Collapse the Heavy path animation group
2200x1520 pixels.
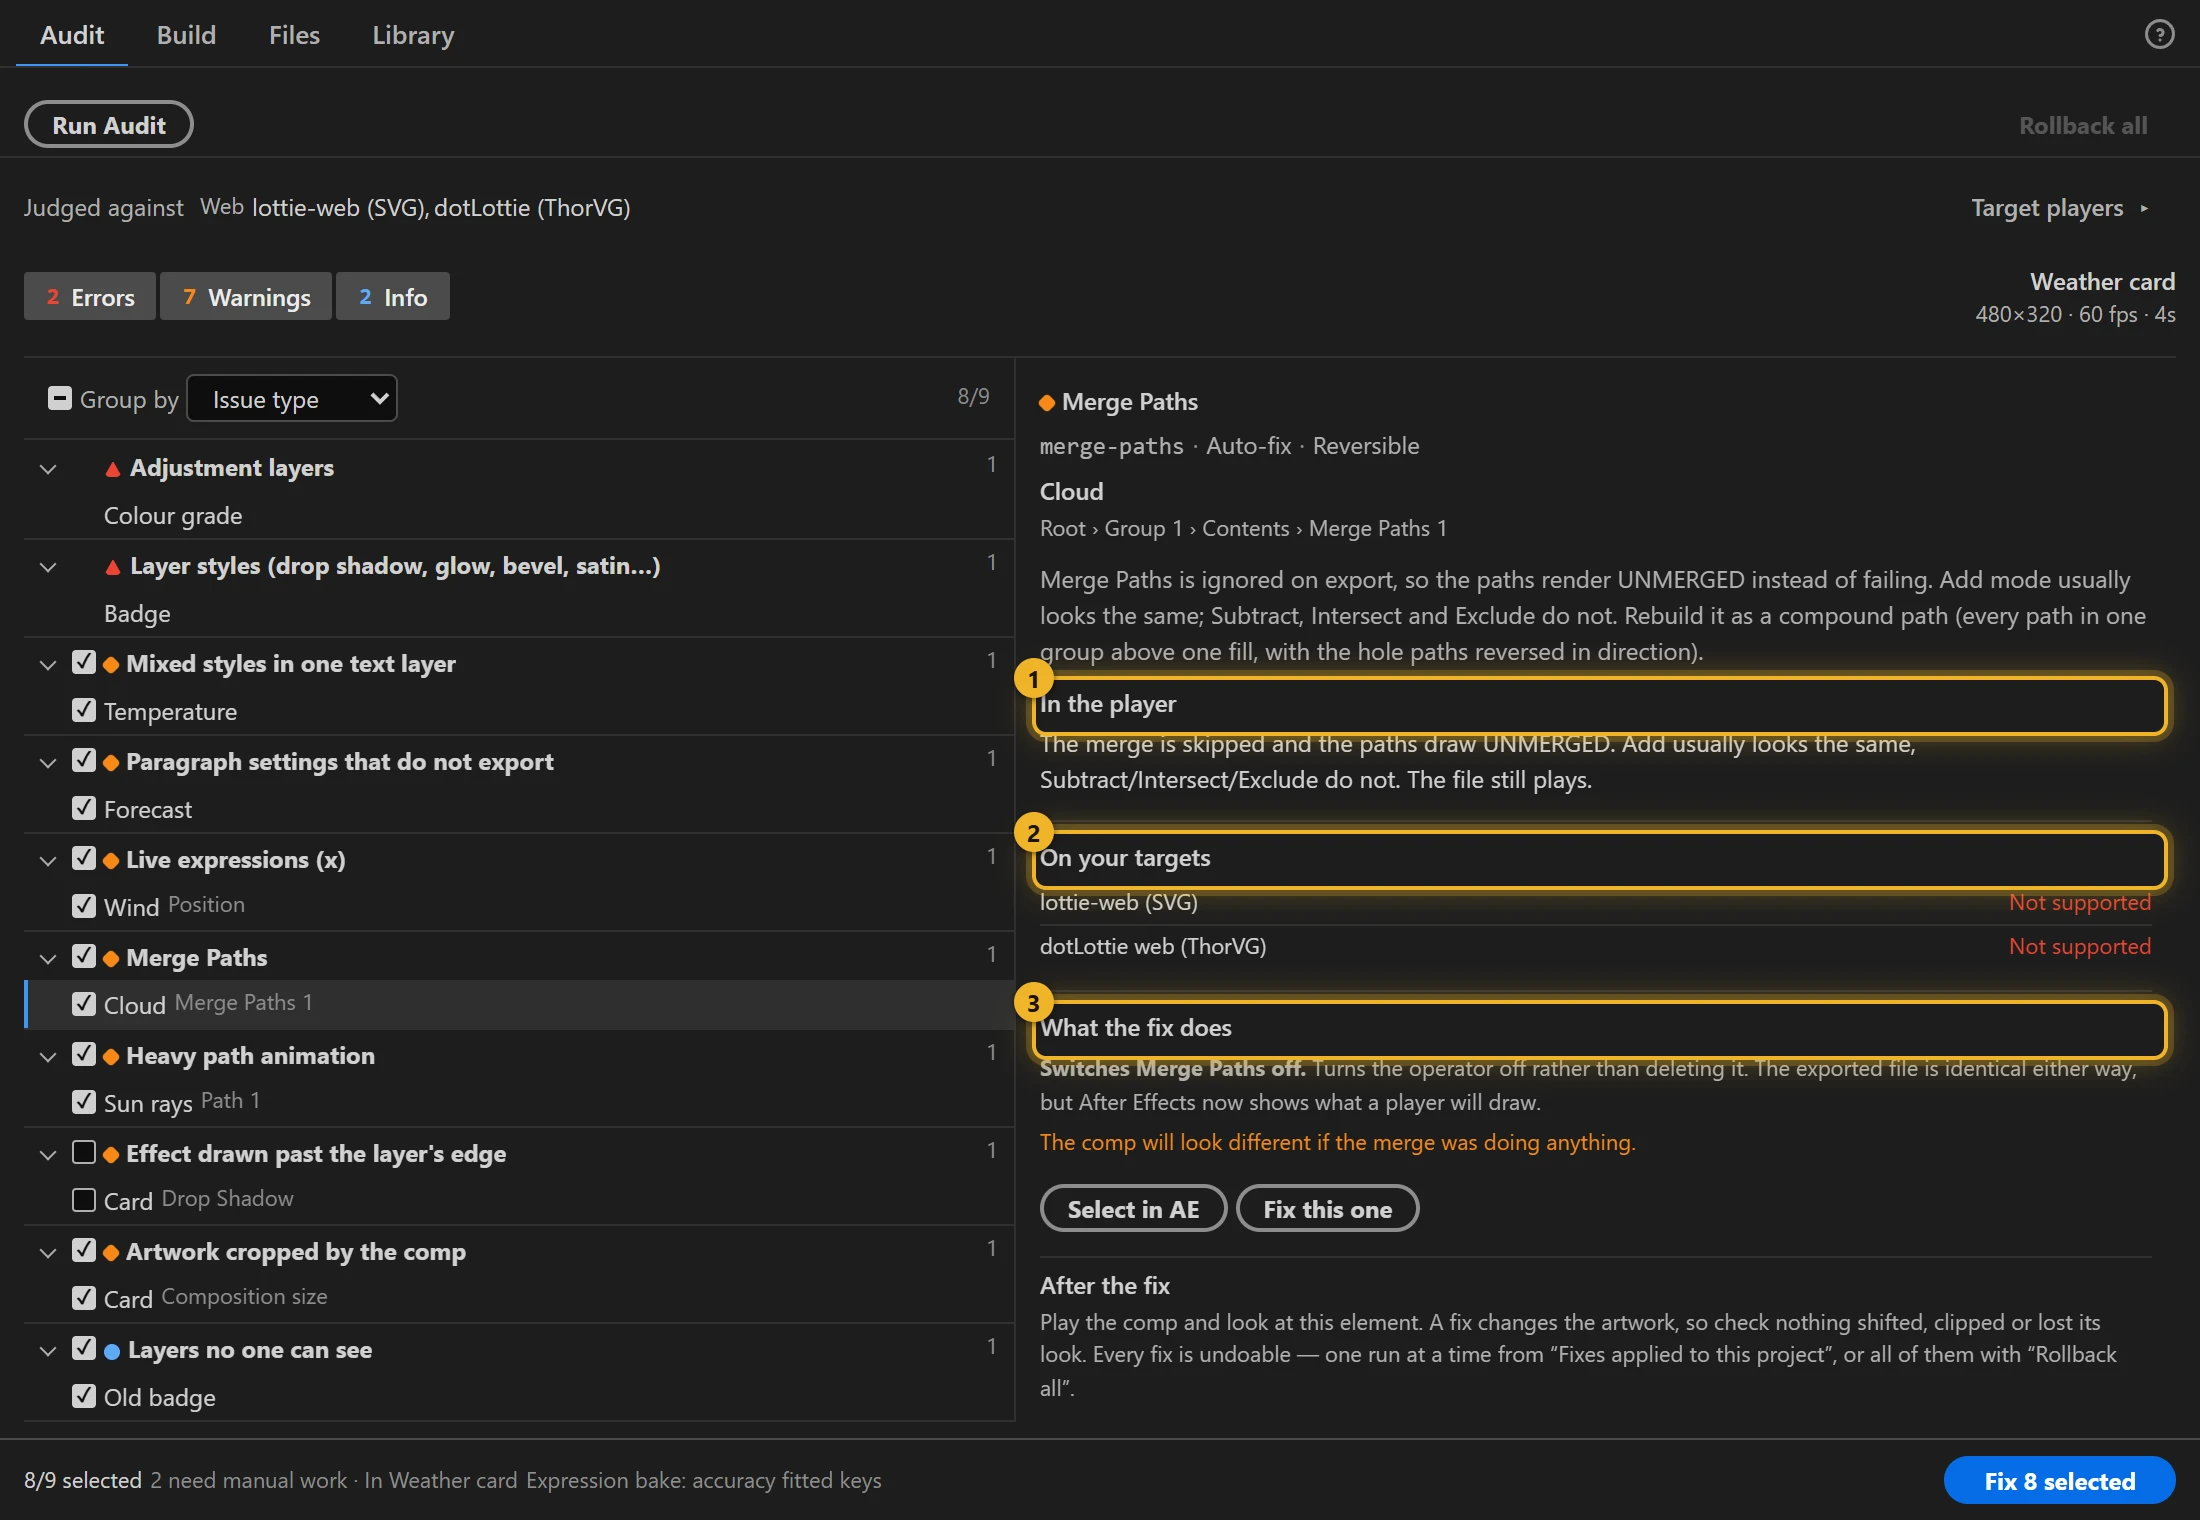(47, 1057)
